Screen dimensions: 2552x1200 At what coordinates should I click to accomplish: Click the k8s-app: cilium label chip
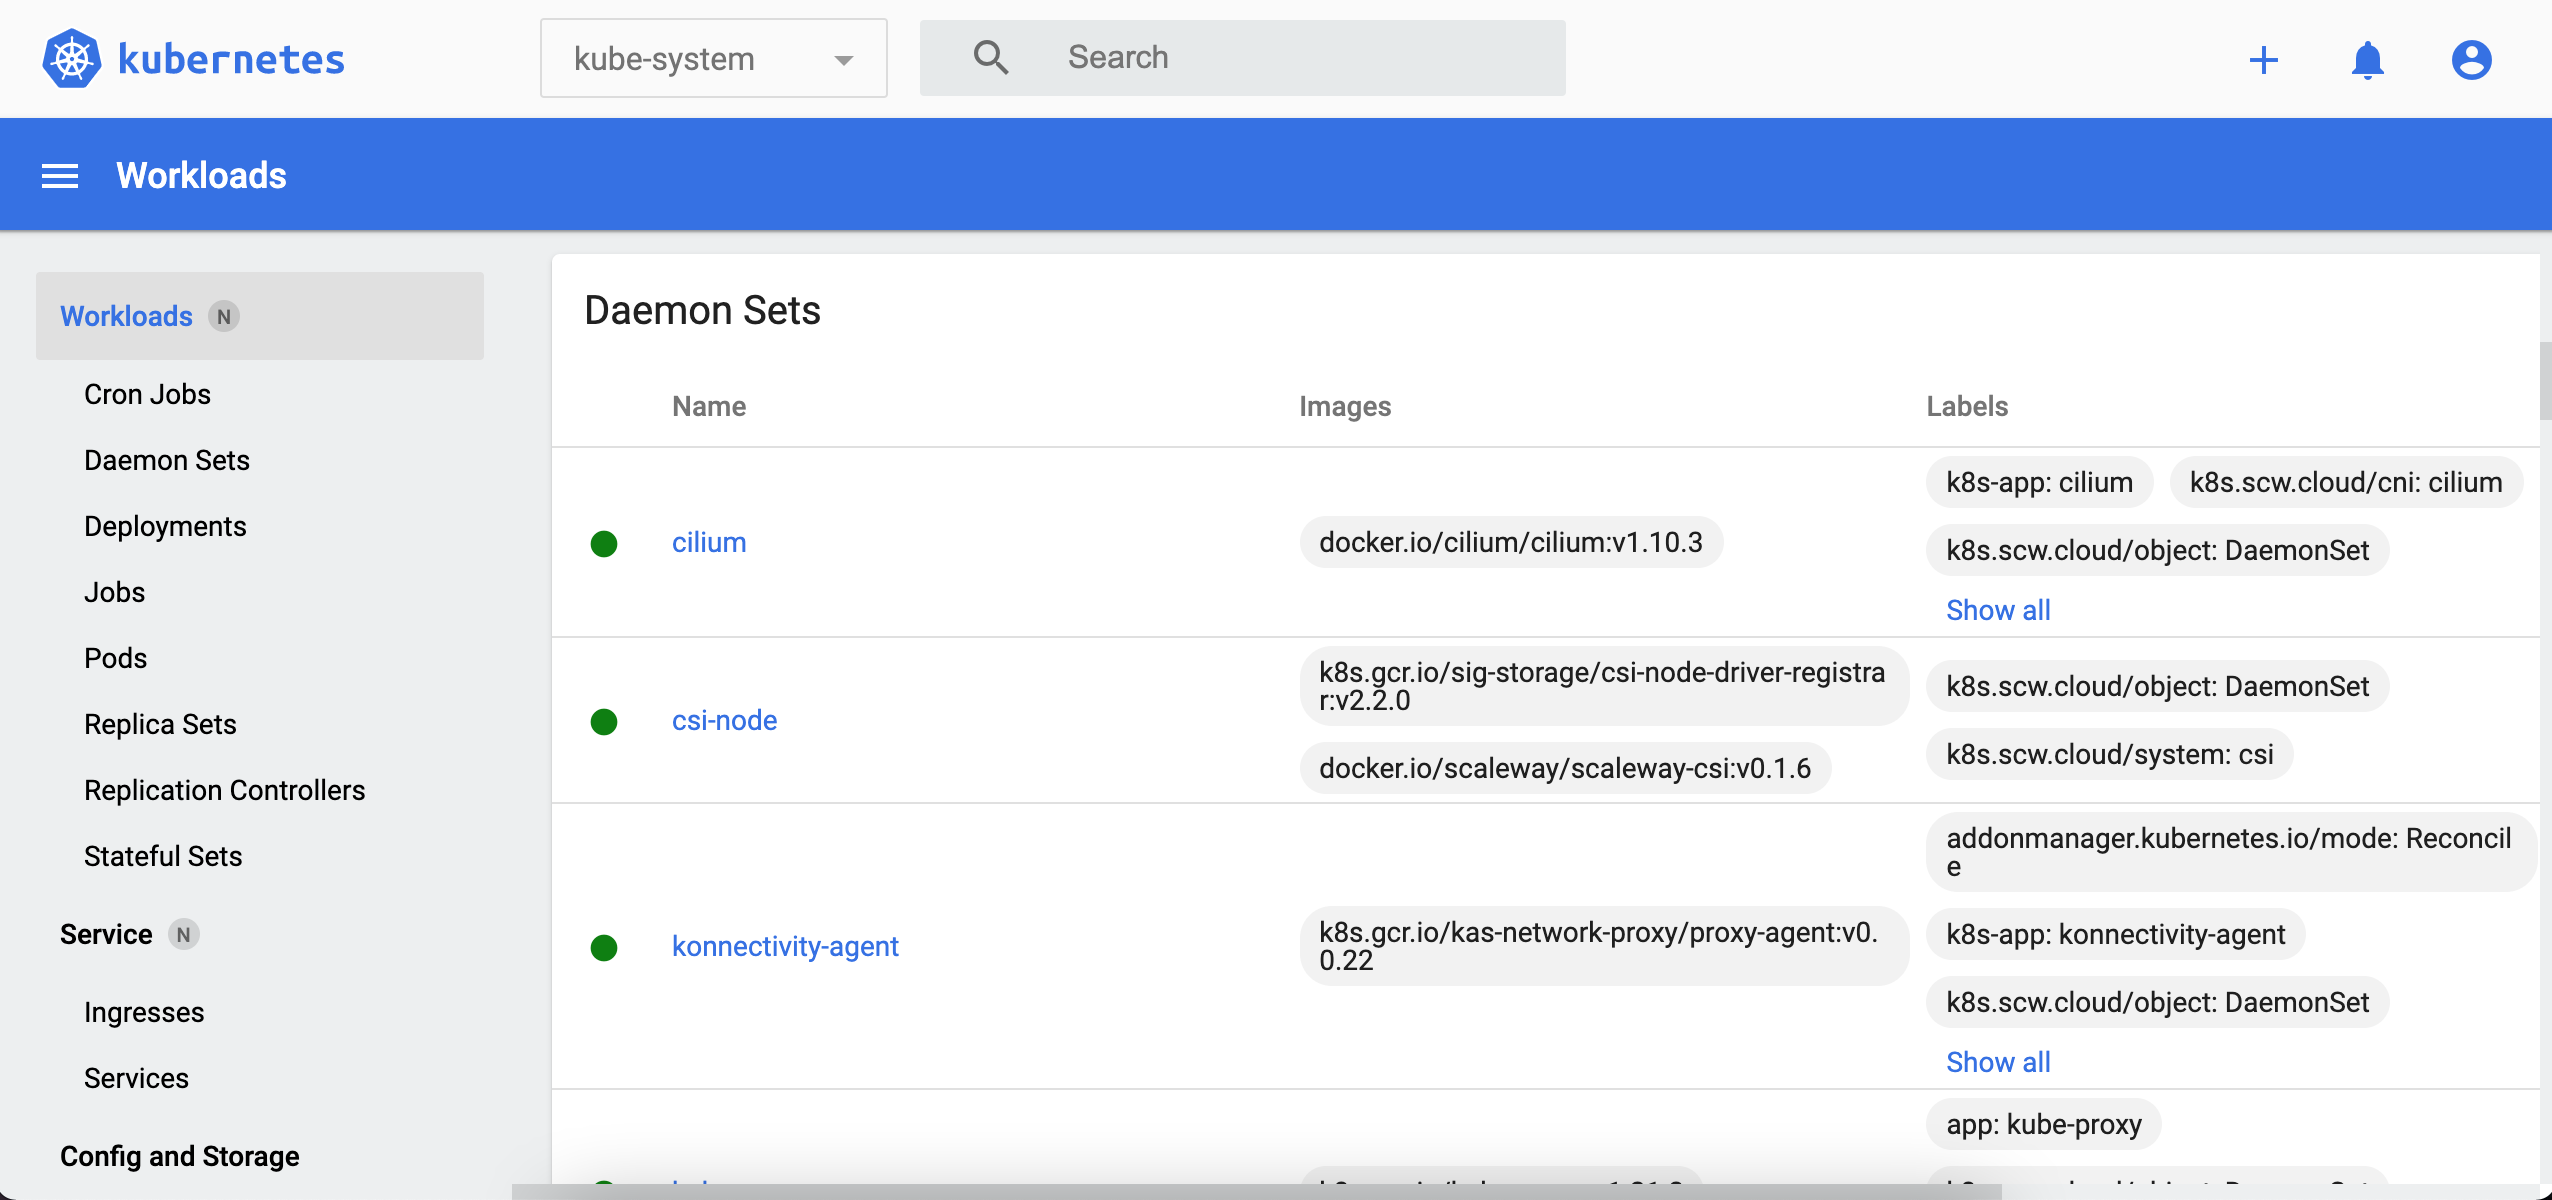[x=2038, y=482]
